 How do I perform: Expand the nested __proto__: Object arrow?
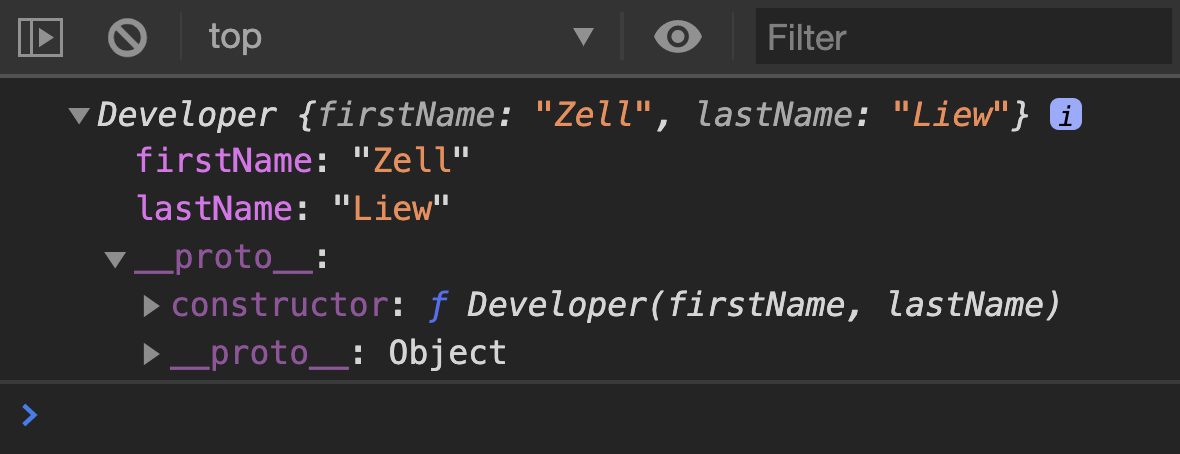pyautogui.click(x=152, y=353)
